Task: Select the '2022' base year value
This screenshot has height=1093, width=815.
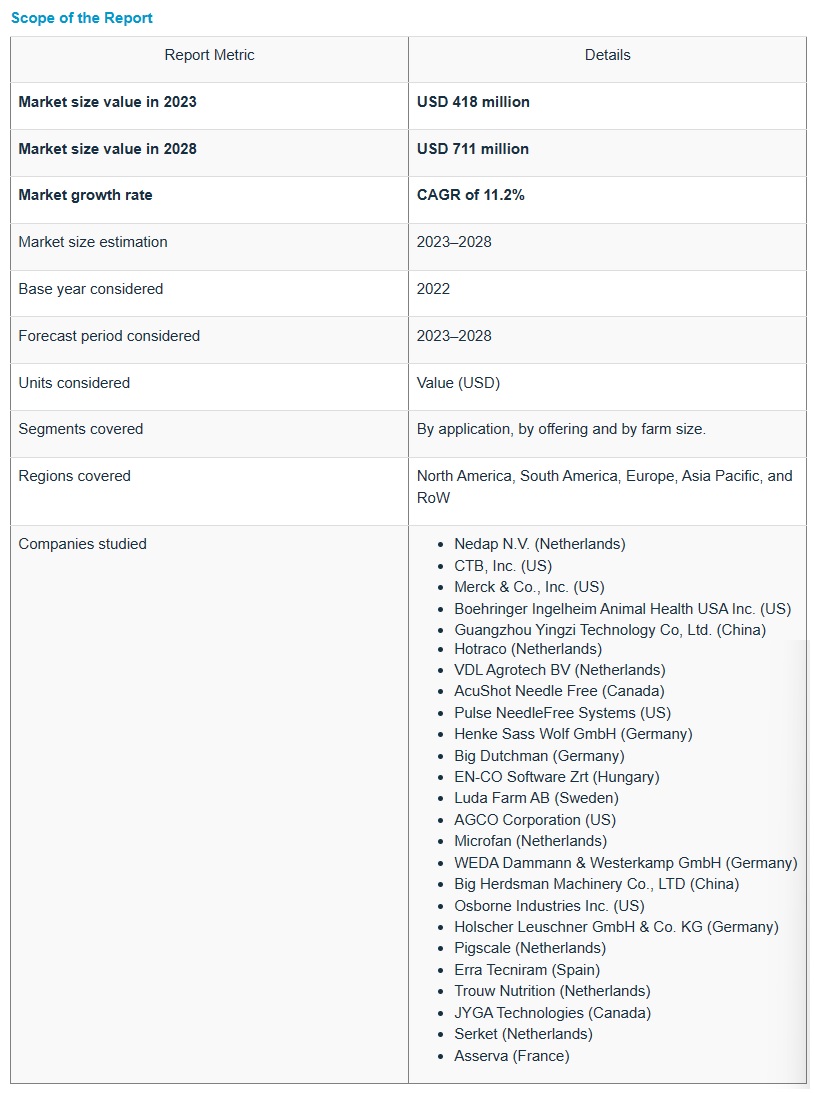Action: click(x=434, y=289)
